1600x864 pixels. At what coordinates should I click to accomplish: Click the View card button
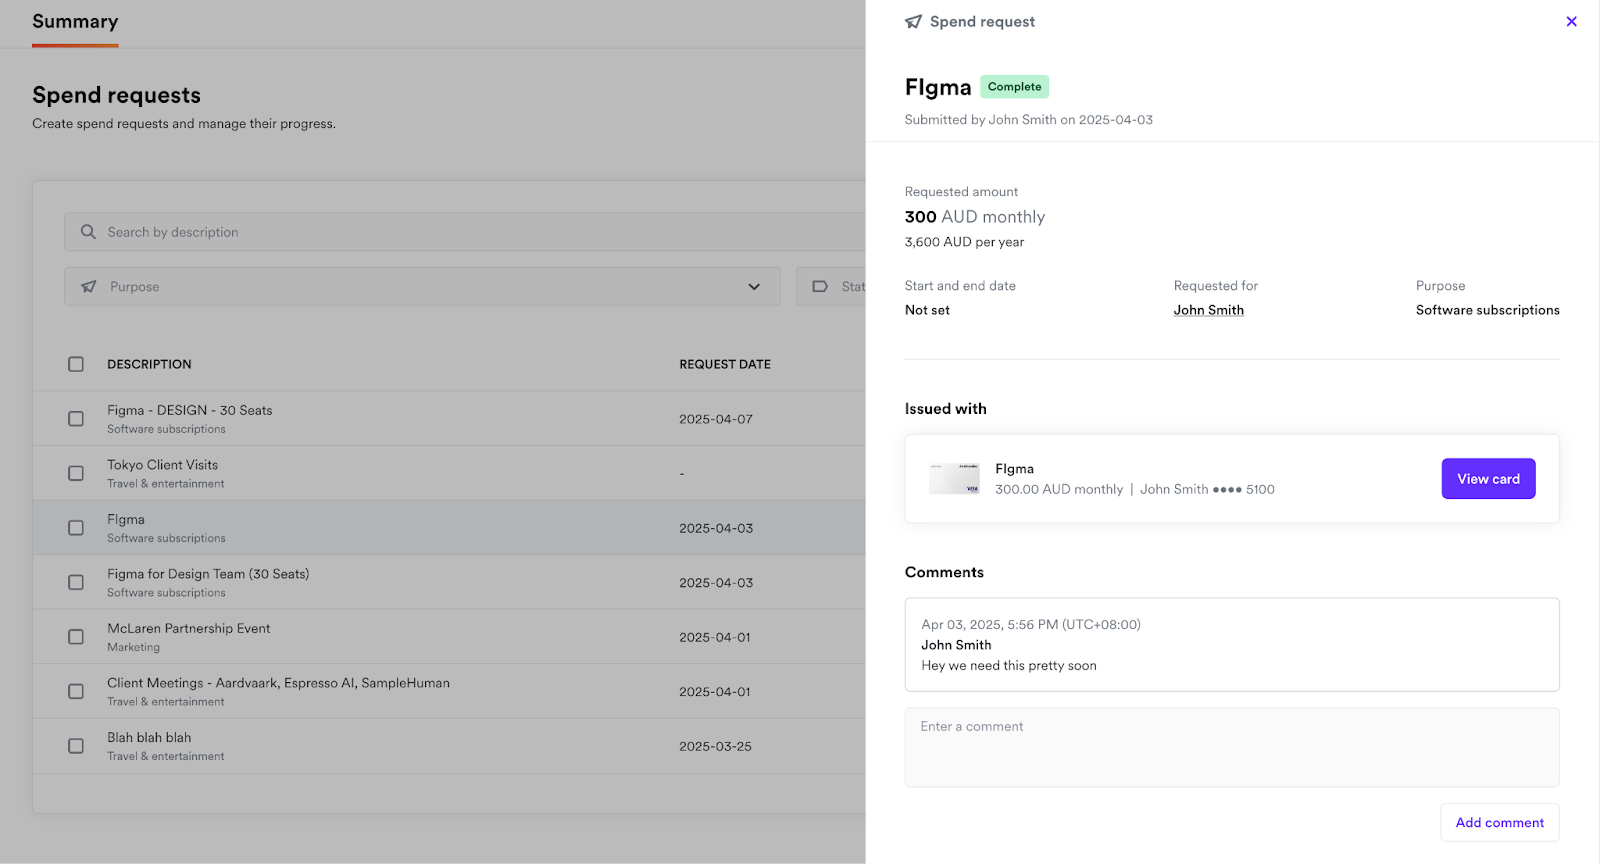coord(1488,479)
